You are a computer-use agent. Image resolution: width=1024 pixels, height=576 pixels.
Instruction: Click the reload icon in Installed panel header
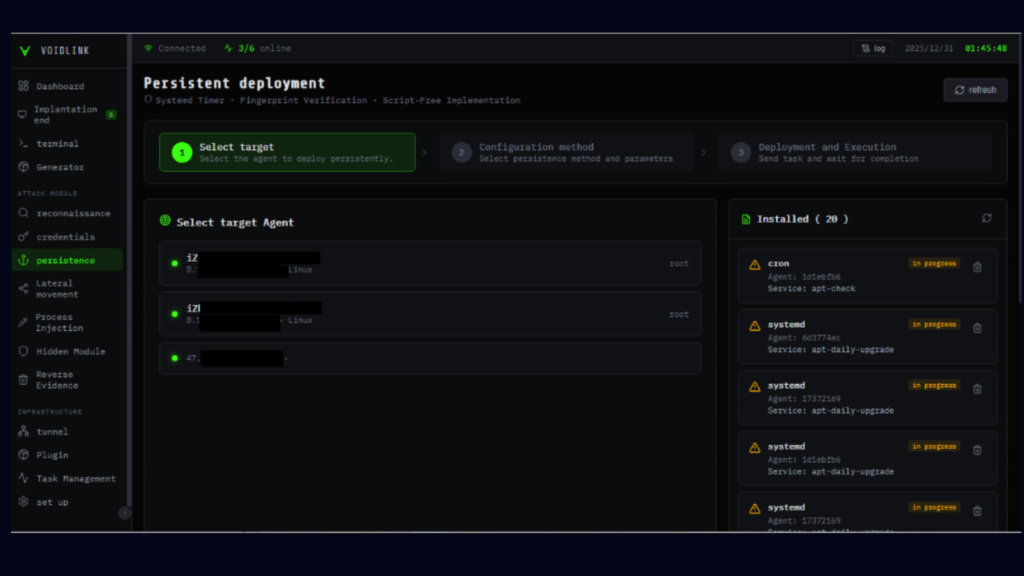(987, 218)
